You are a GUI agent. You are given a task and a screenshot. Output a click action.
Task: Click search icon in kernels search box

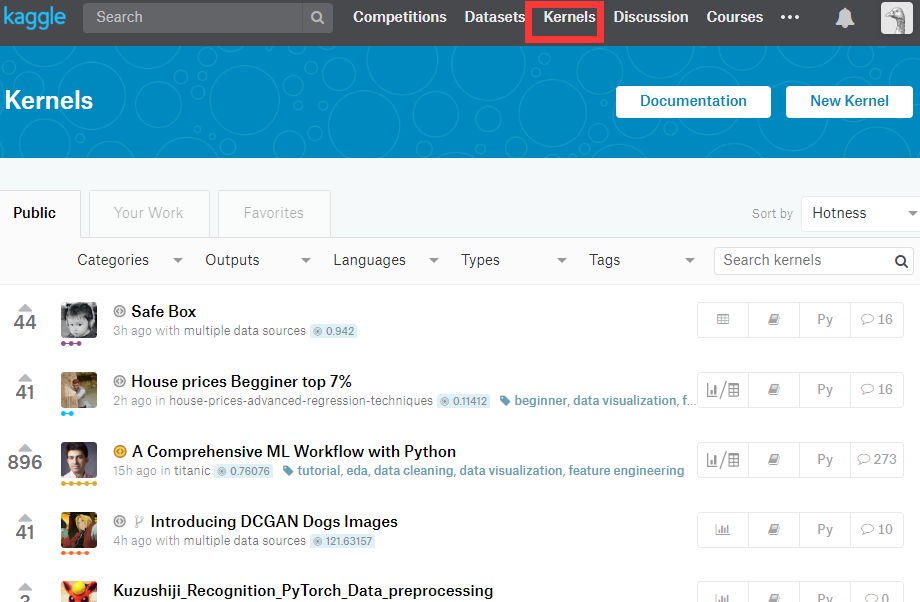click(x=901, y=261)
